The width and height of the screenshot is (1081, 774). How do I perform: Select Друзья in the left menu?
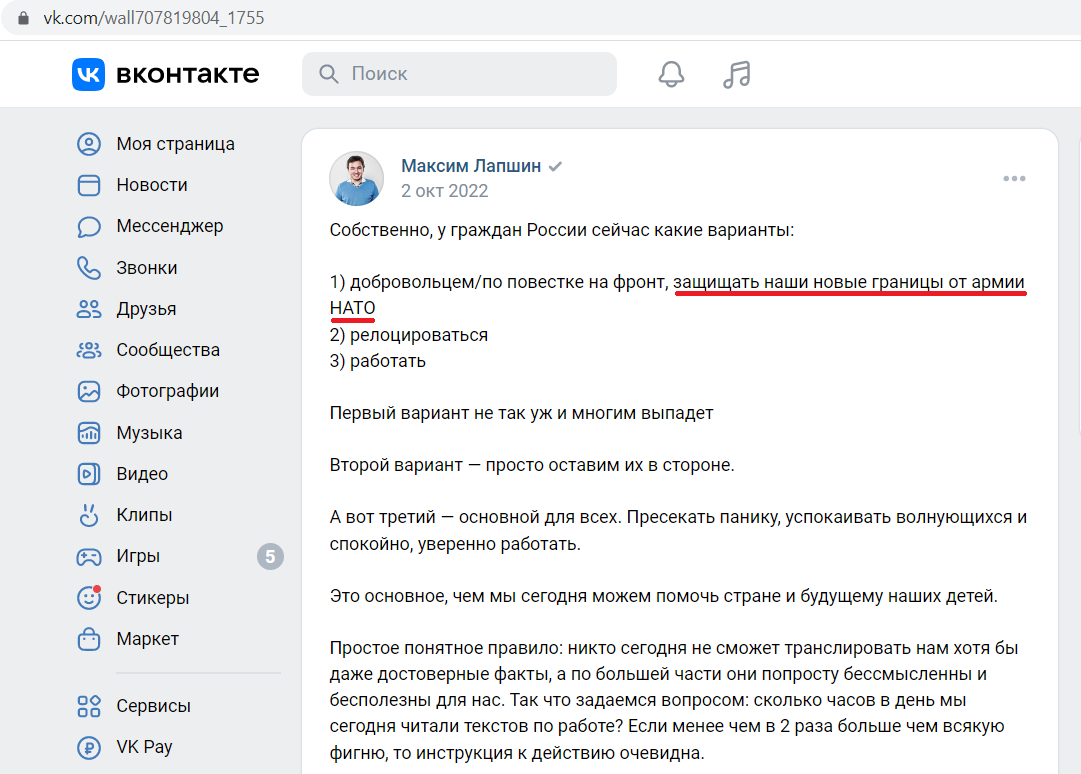pos(146,309)
